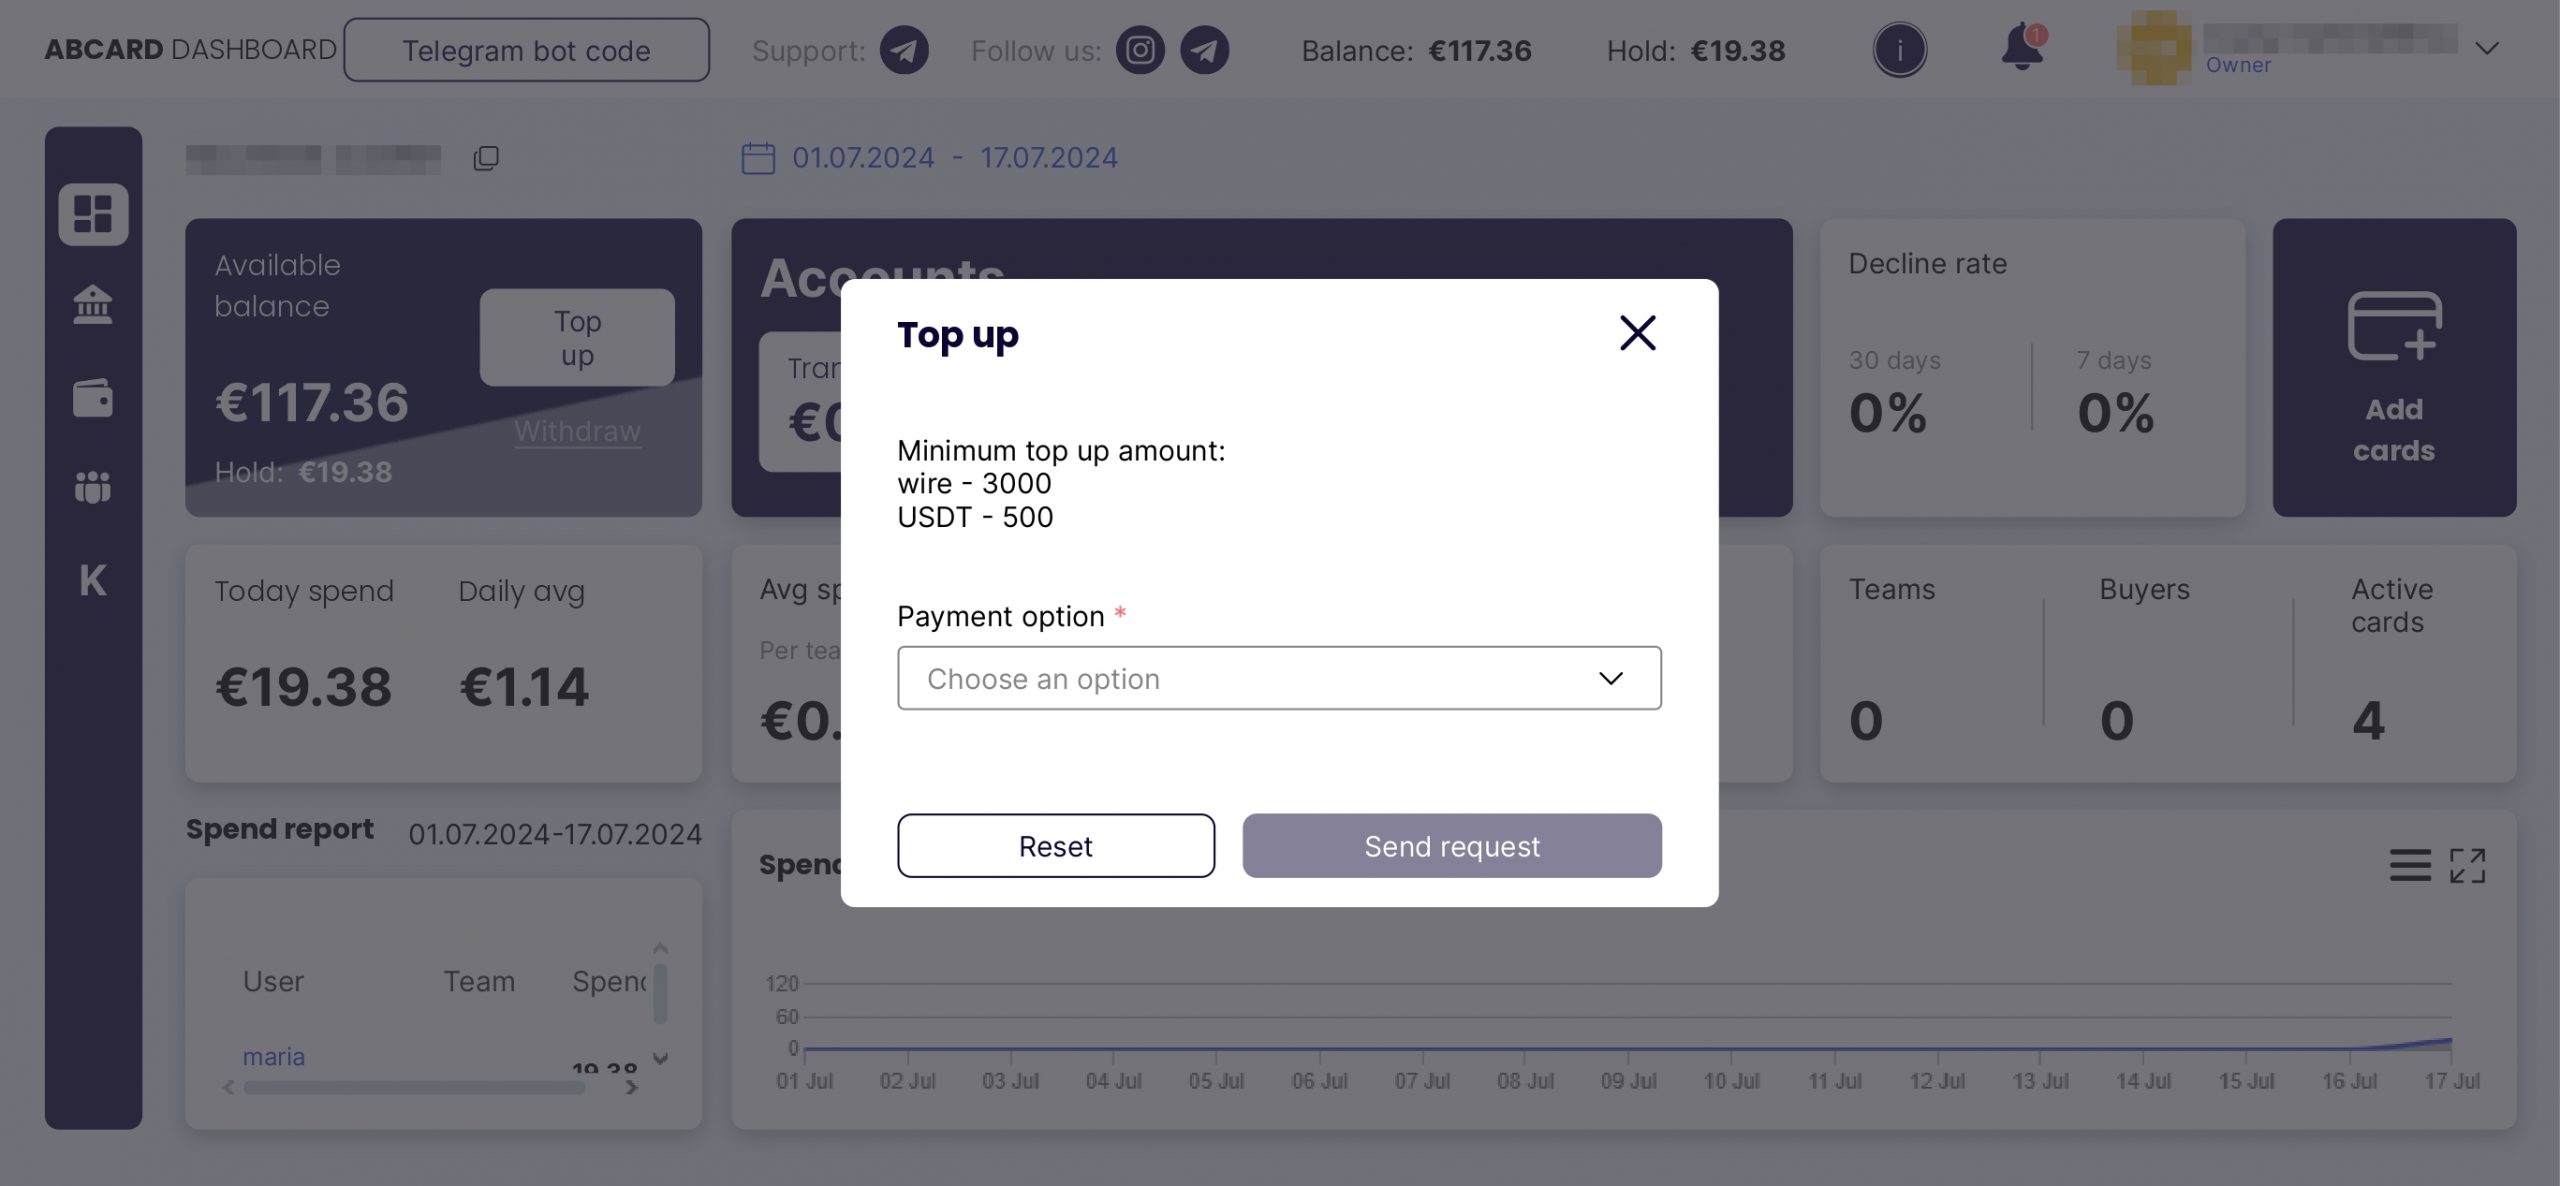Click the info circle icon

point(1899,50)
